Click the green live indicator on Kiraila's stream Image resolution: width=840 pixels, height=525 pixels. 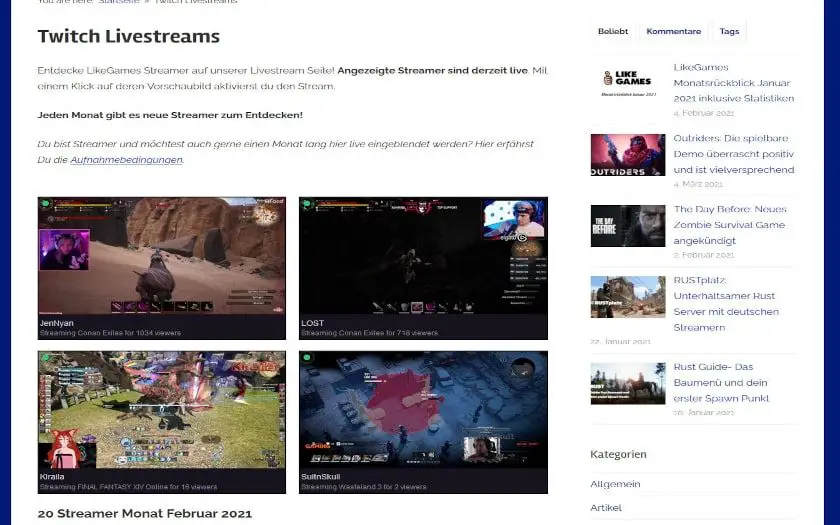click(46, 358)
